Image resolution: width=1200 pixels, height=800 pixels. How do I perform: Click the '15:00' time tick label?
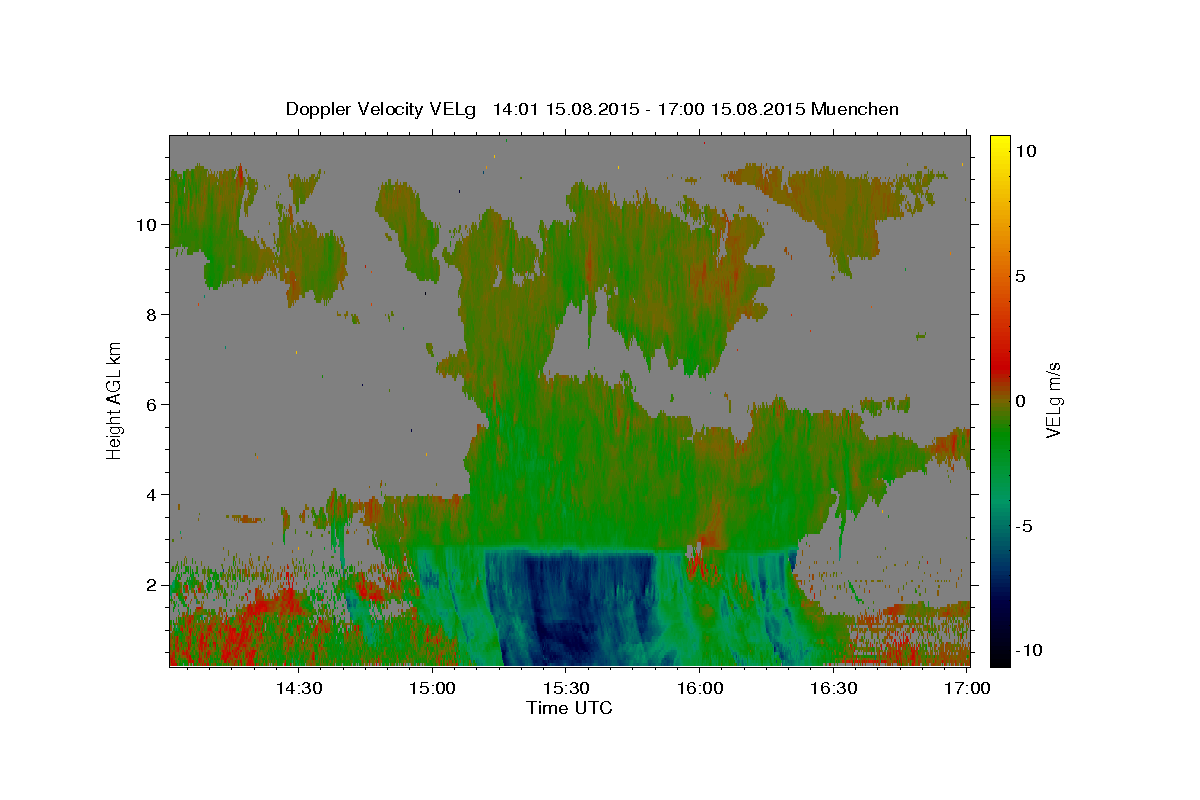click(x=432, y=688)
